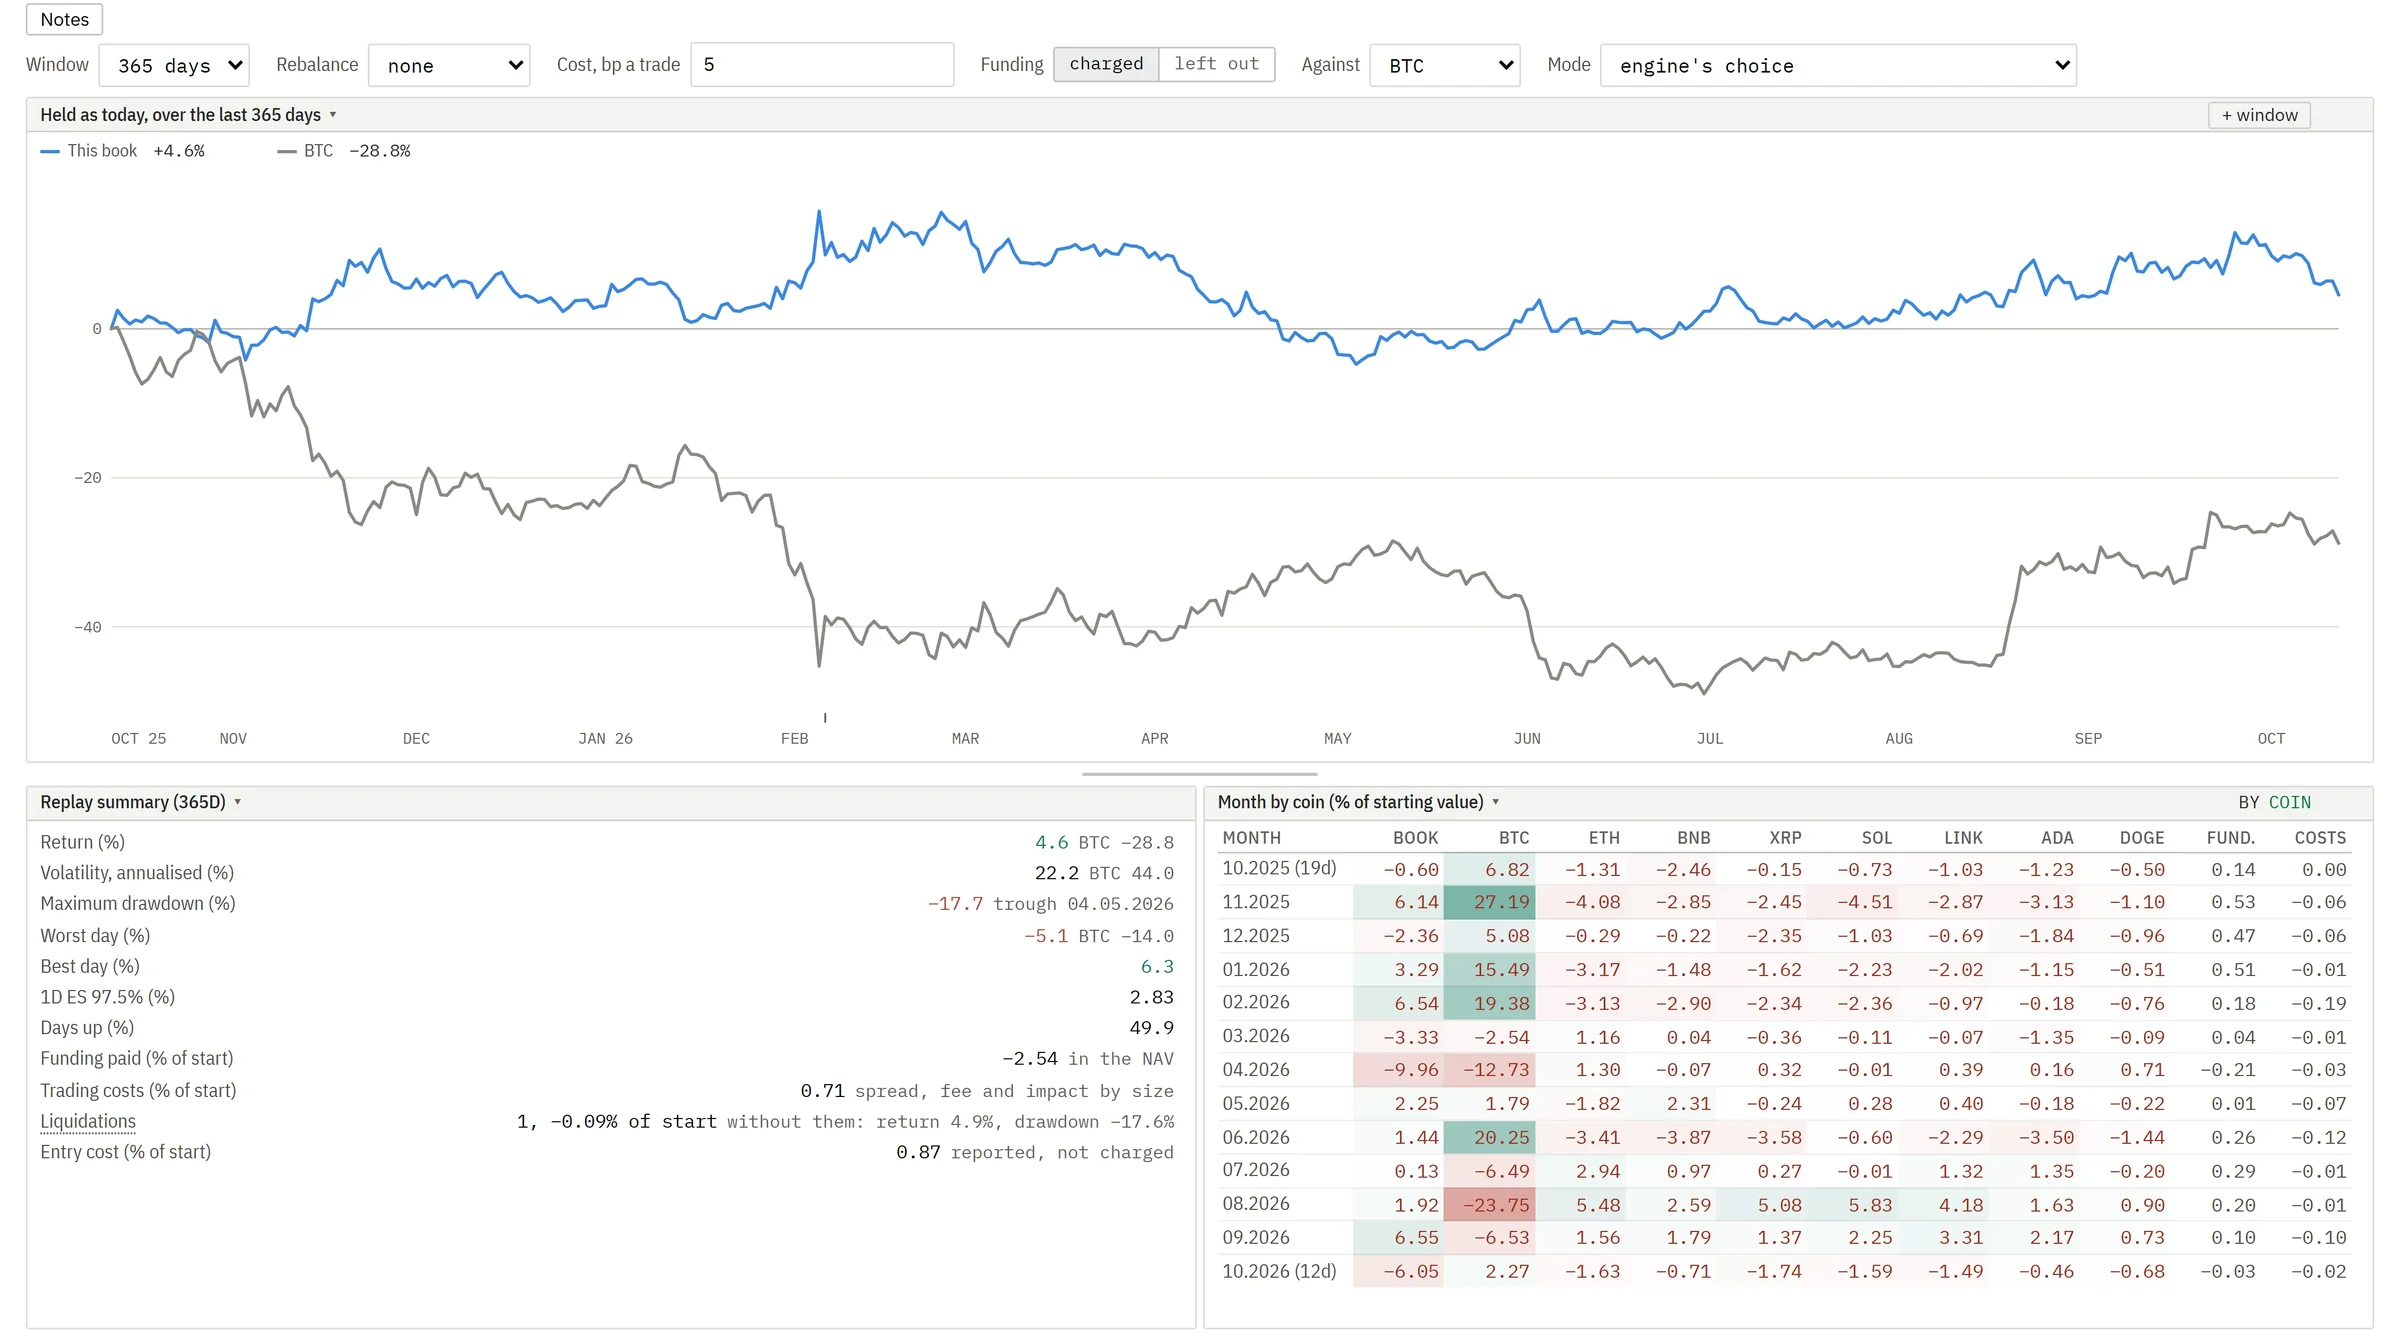Screen dimensions: 2400x1339
Task: Click the XRP column header
Action: (x=1785, y=838)
